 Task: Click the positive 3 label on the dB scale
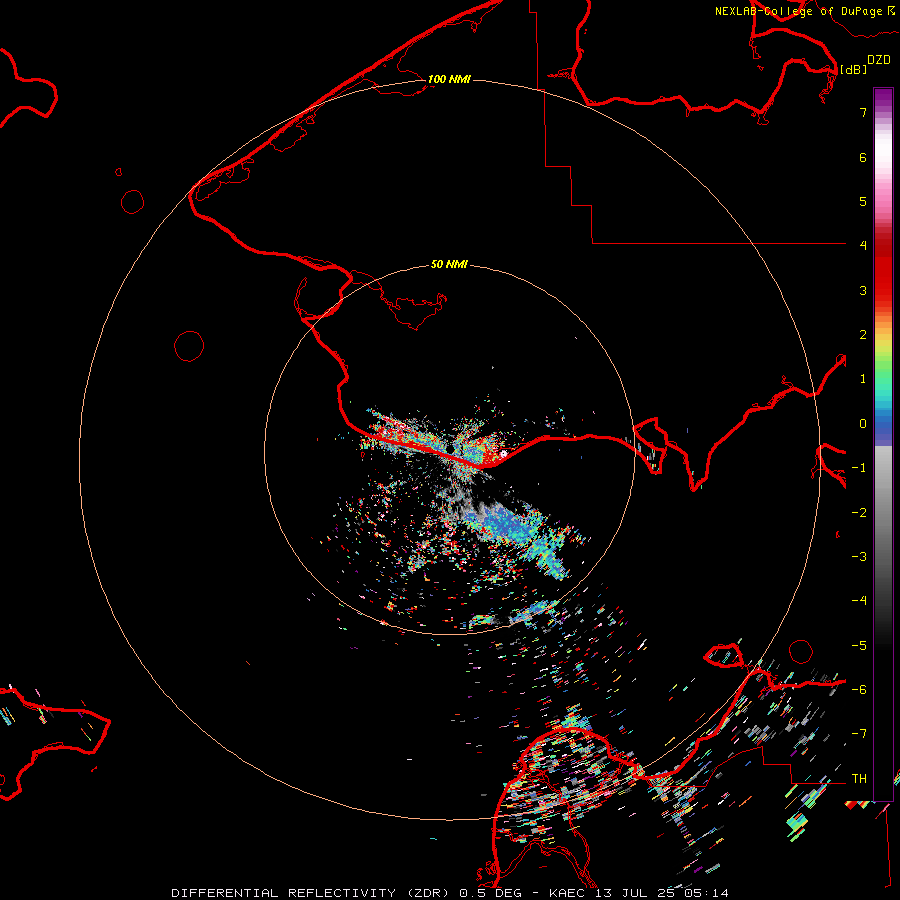coord(863,290)
